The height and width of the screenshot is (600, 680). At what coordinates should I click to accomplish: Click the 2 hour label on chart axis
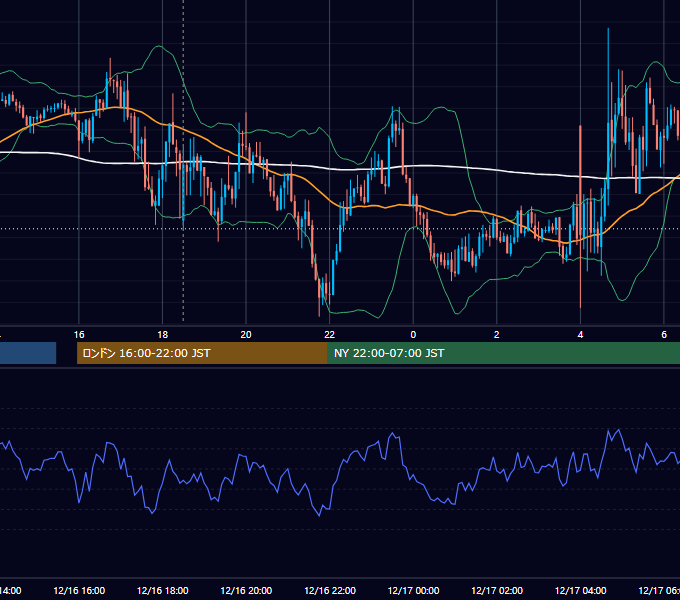pyautogui.click(x=497, y=334)
